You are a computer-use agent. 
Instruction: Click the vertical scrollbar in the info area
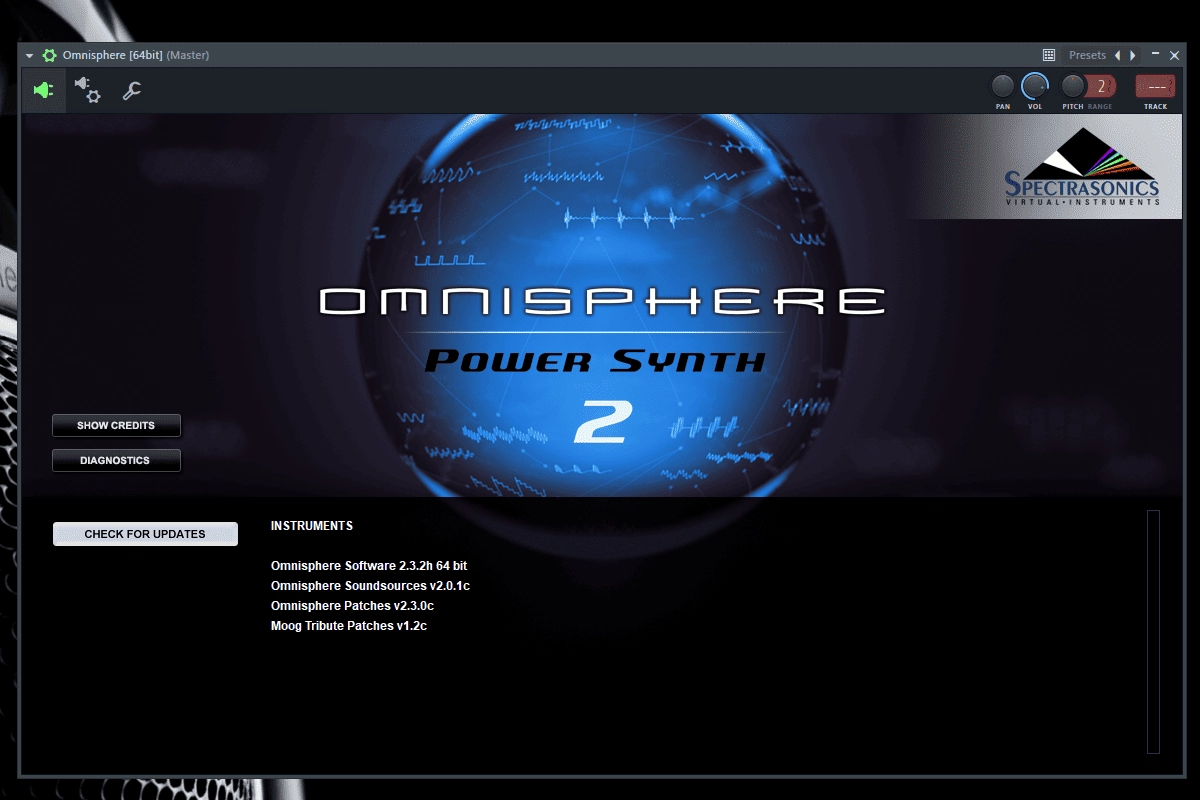point(1153,631)
